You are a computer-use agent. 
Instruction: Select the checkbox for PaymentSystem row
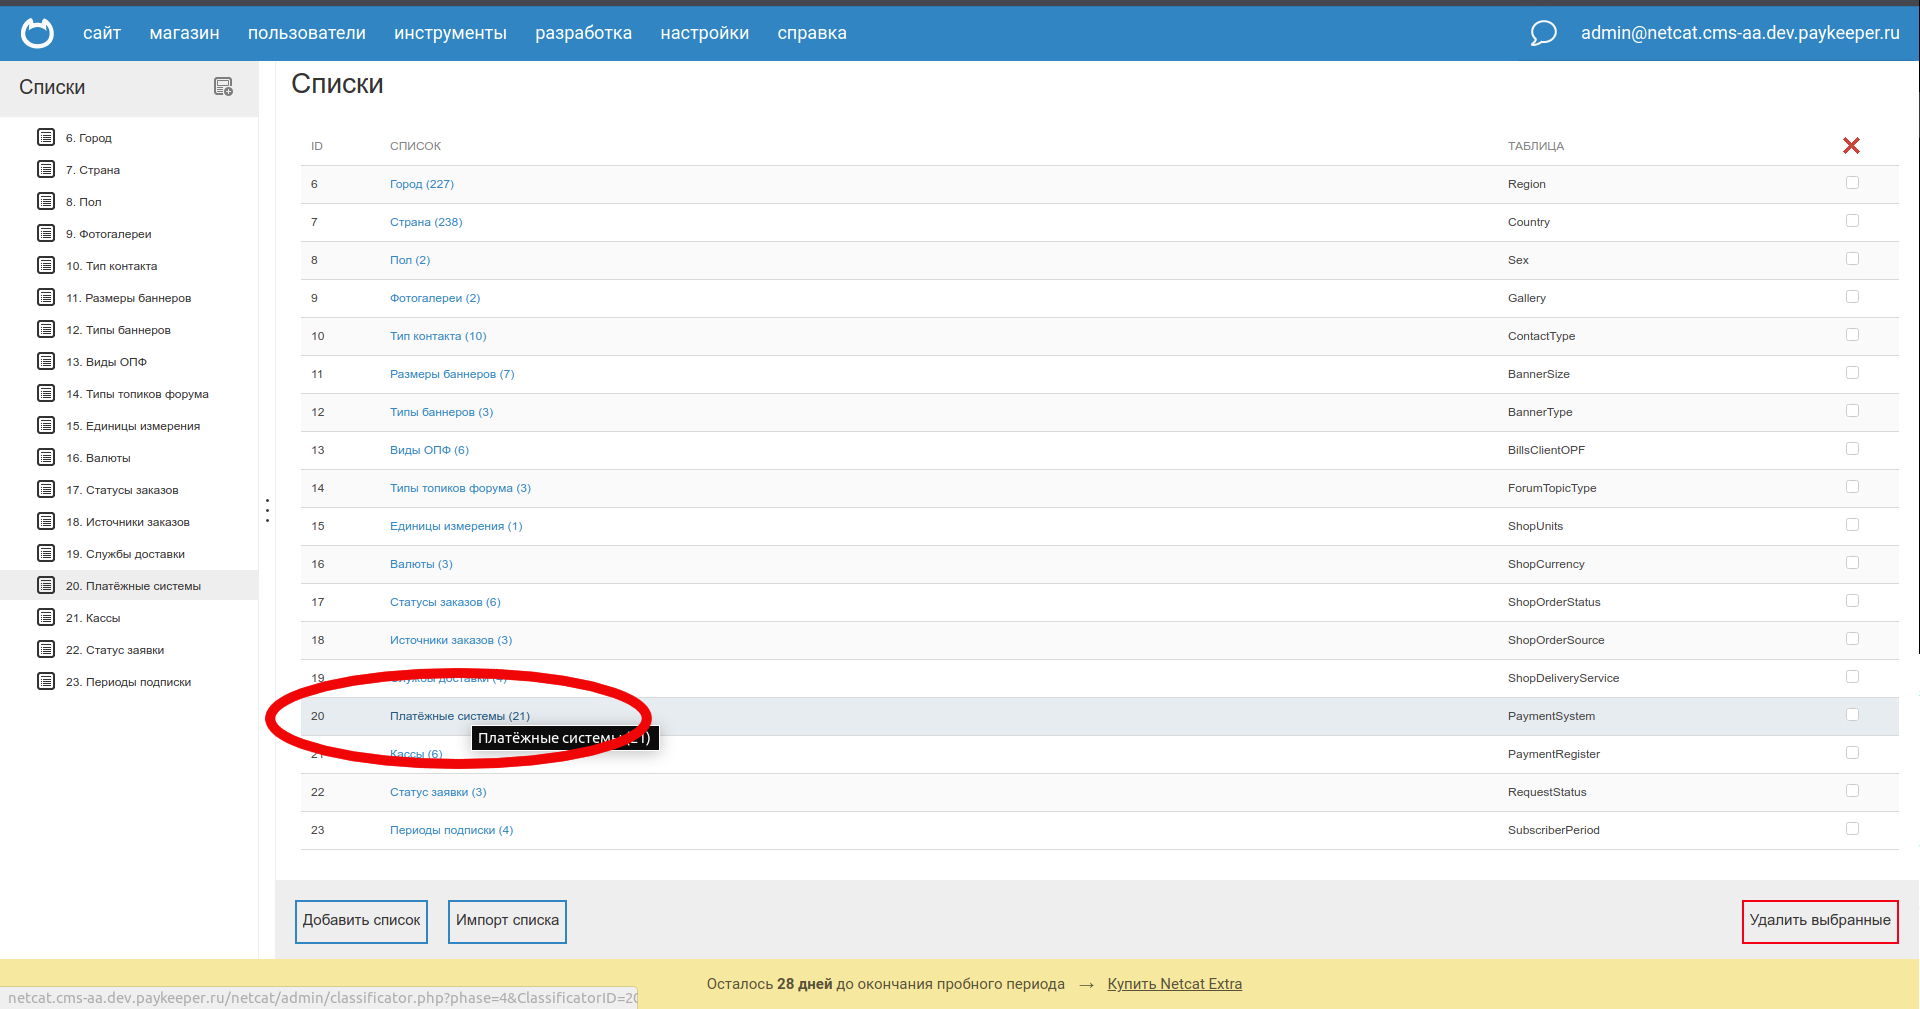pyautogui.click(x=1852, y=715)
